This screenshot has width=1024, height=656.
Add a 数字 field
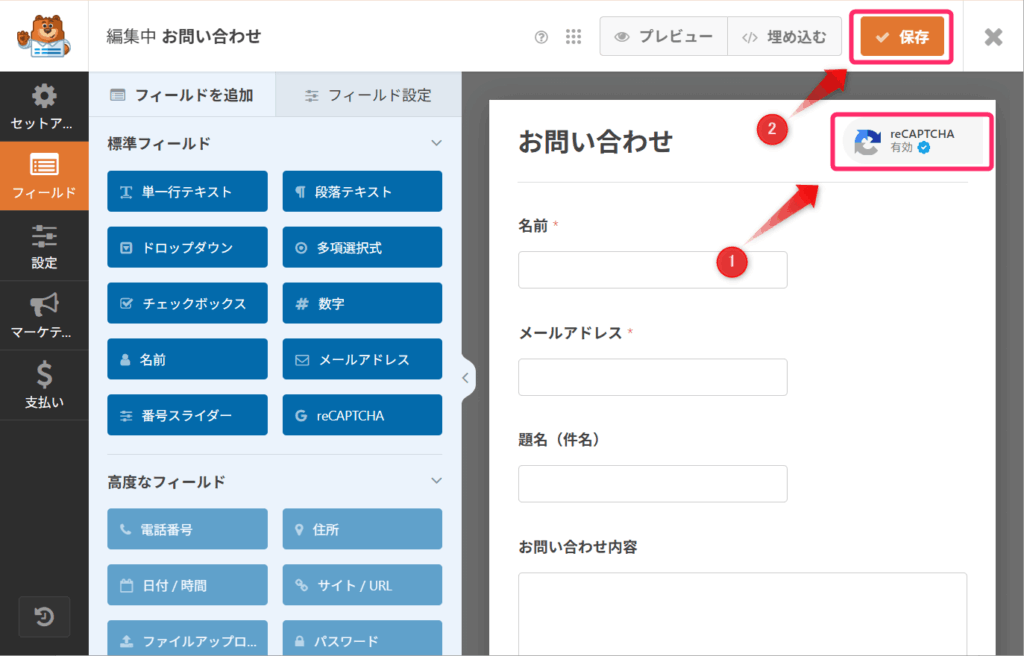(x=362, y=303)
